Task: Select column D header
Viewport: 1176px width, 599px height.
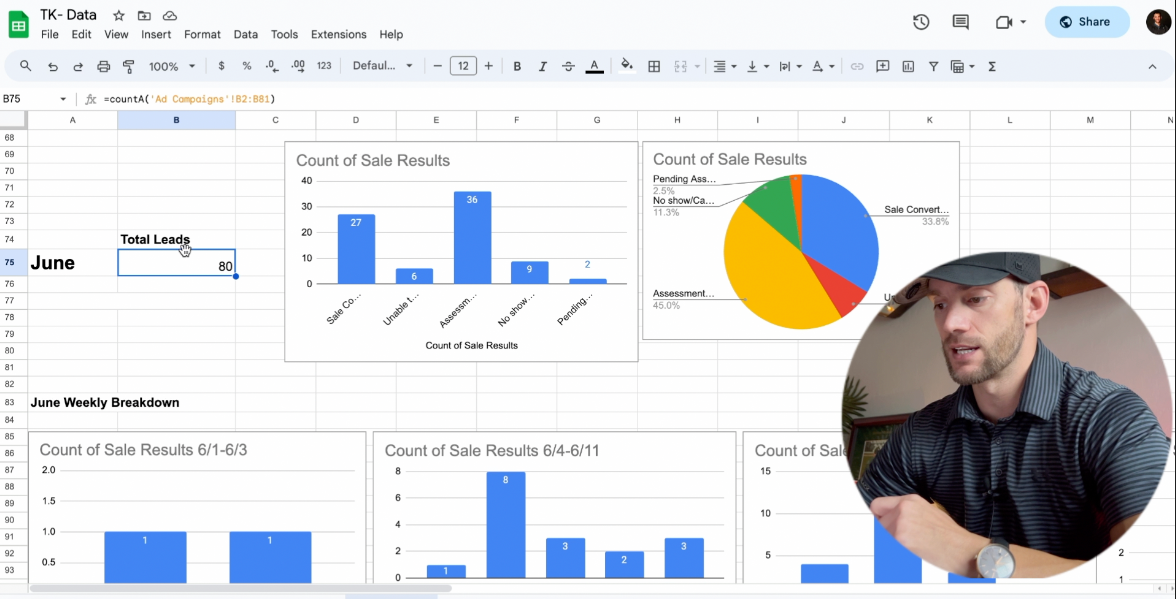Action: pyautogui.click(x=356, y=120)
